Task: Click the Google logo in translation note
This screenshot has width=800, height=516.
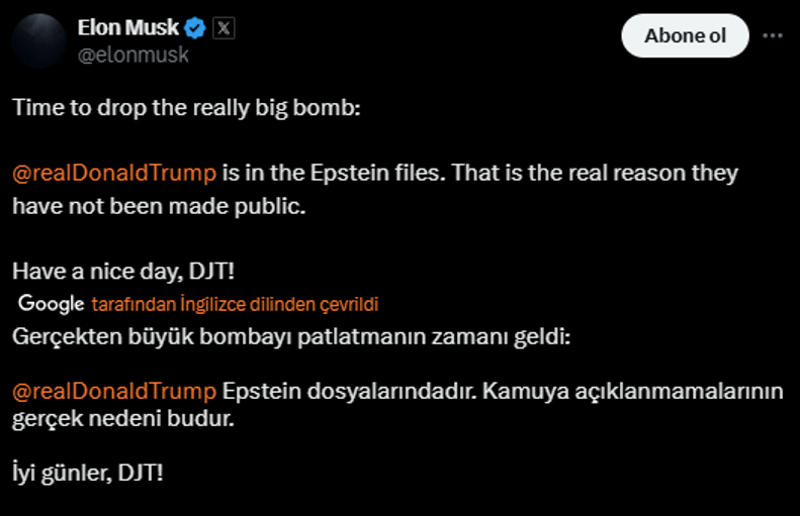Action: coord(51,304)
